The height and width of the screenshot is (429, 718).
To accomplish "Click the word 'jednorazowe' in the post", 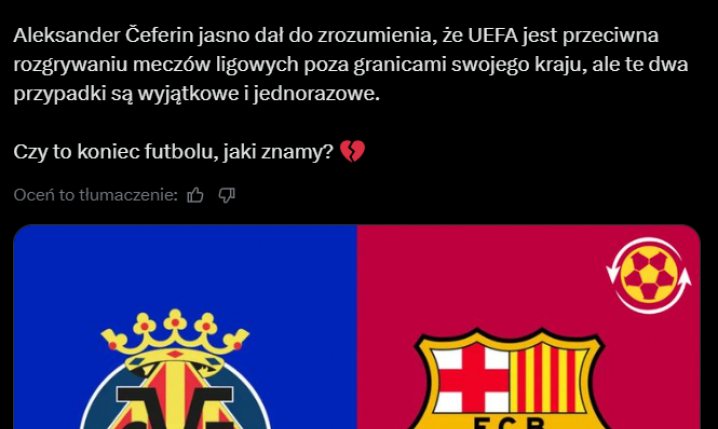I will click(x=314, y=94).
